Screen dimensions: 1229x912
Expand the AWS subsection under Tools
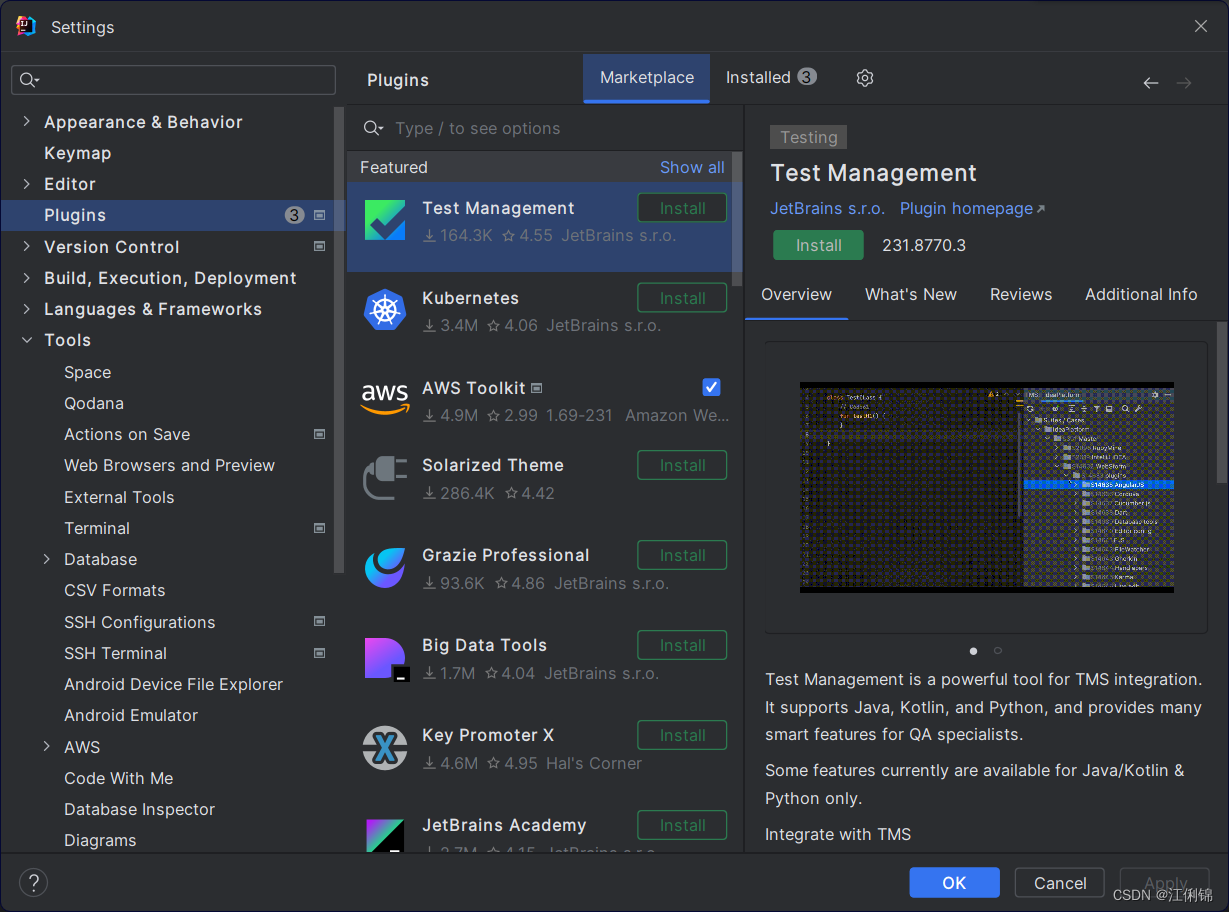pos(46,747)
